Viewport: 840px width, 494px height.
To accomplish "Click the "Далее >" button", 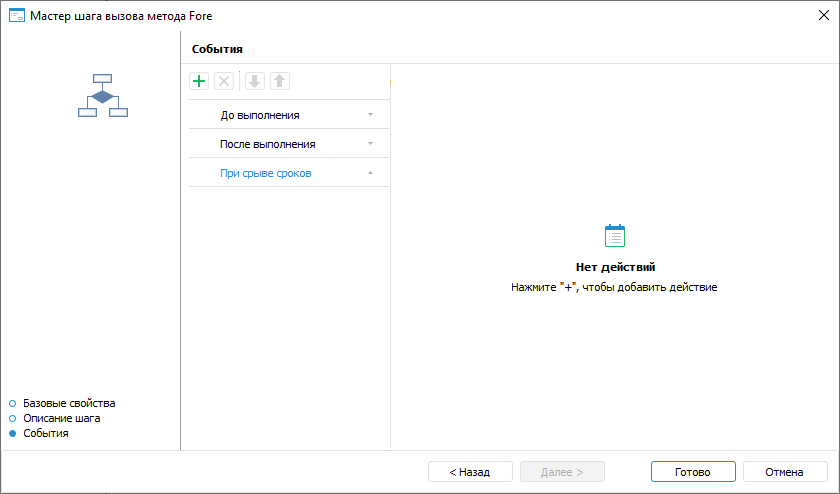I will tap(563, 472).
